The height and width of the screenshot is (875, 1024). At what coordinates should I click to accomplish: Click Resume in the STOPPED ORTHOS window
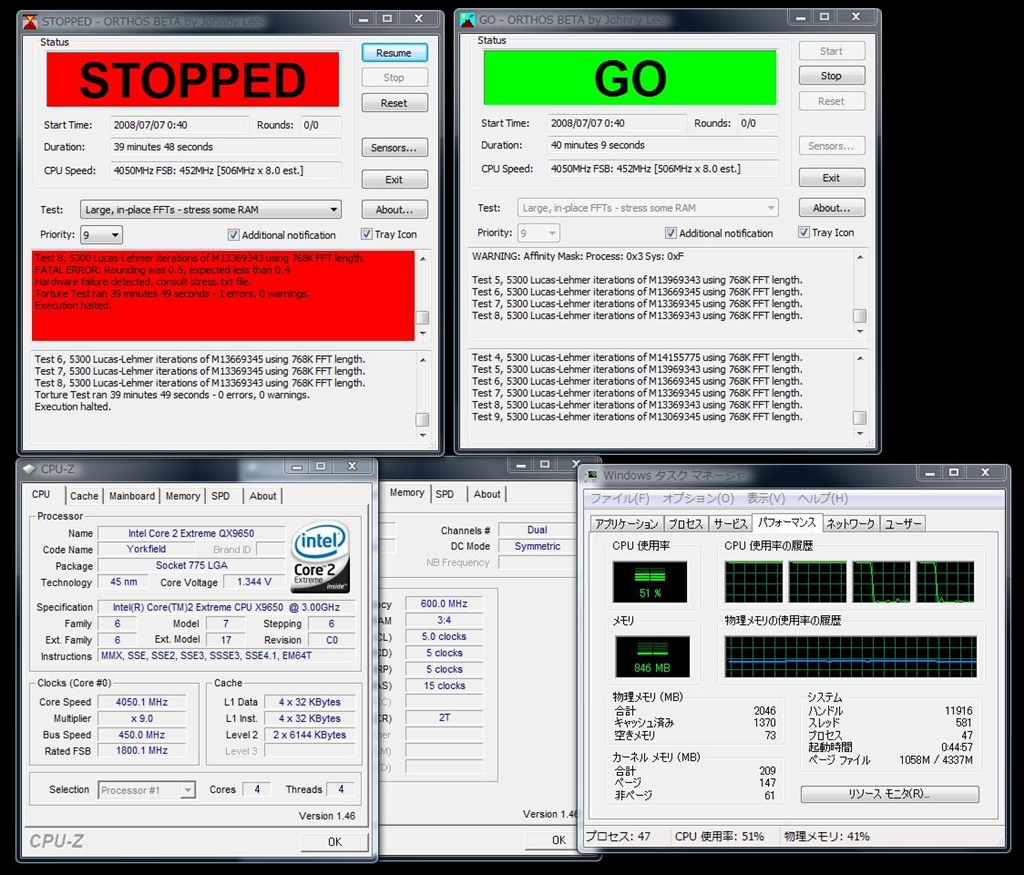coord(394,53)
